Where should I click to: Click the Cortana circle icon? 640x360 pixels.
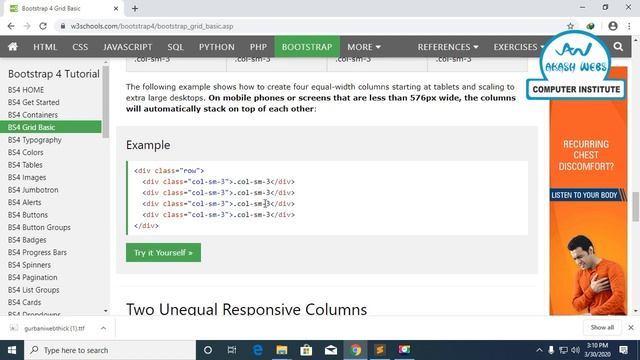pyautogui.click(x=208, y=350)
